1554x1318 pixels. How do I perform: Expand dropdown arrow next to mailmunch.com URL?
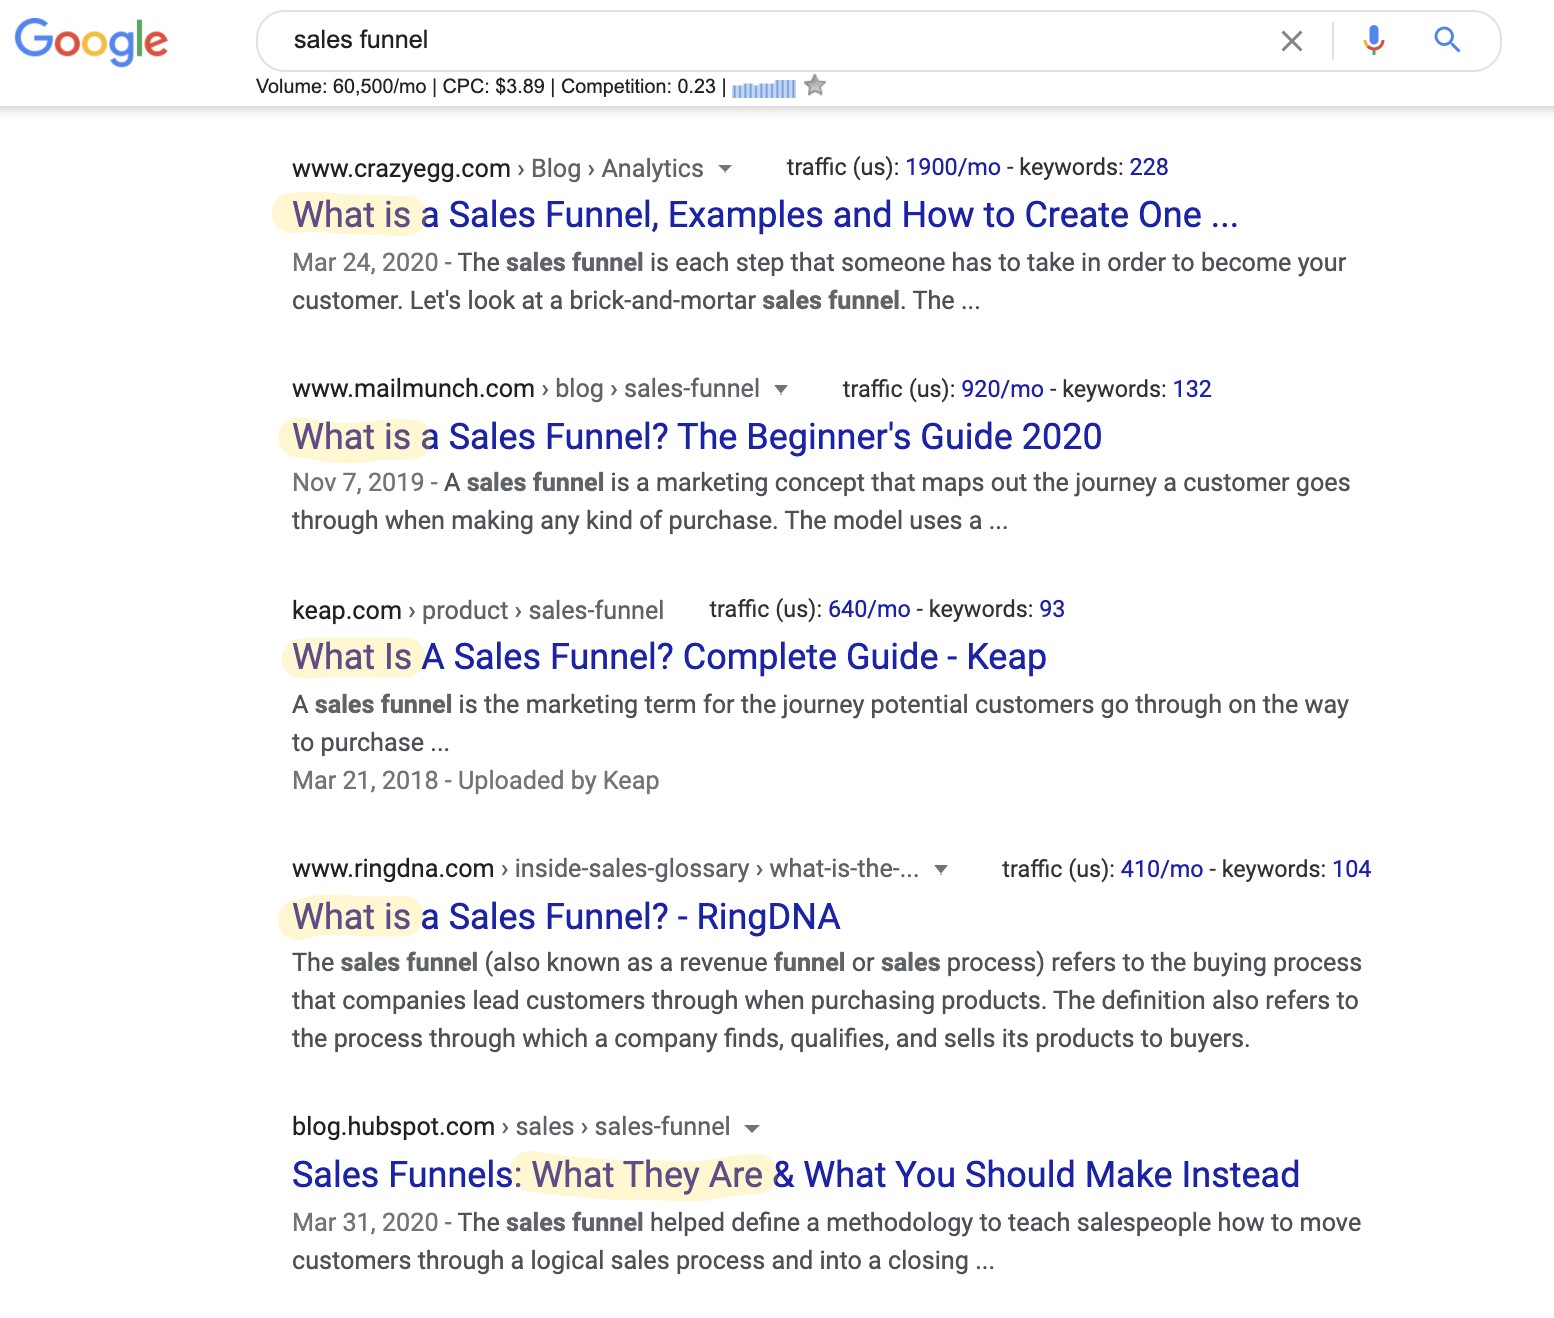point(781,389)
